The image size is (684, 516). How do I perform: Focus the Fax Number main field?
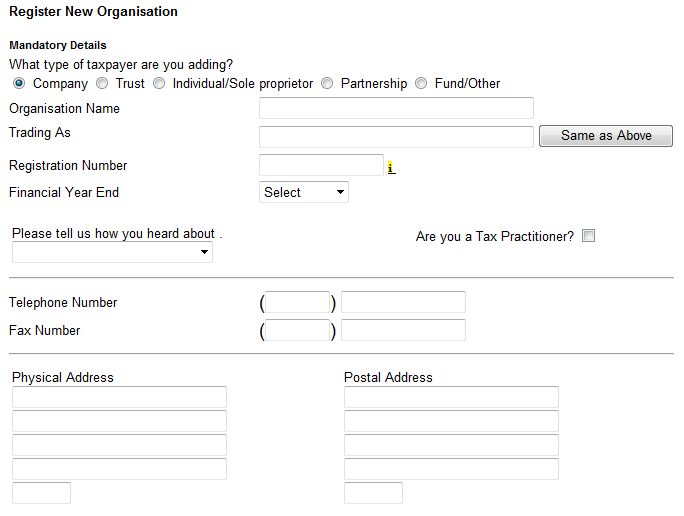pos(403,330)
